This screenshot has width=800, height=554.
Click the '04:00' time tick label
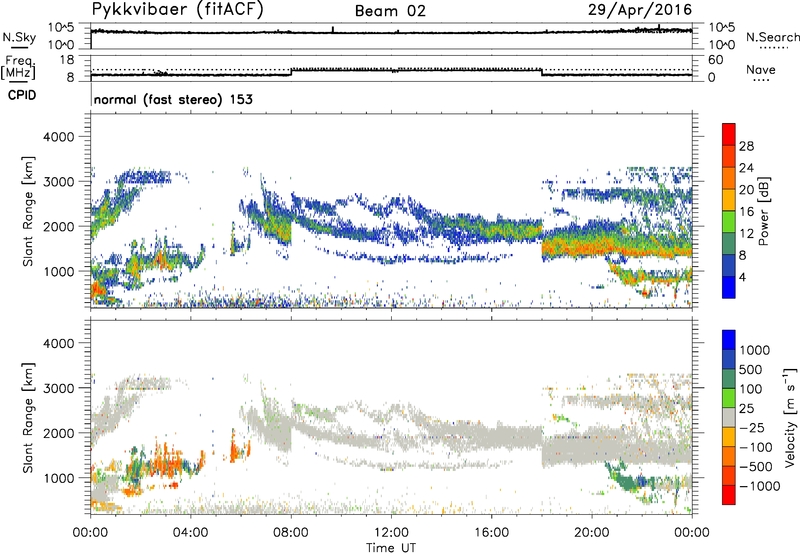[x=190, y=533]
